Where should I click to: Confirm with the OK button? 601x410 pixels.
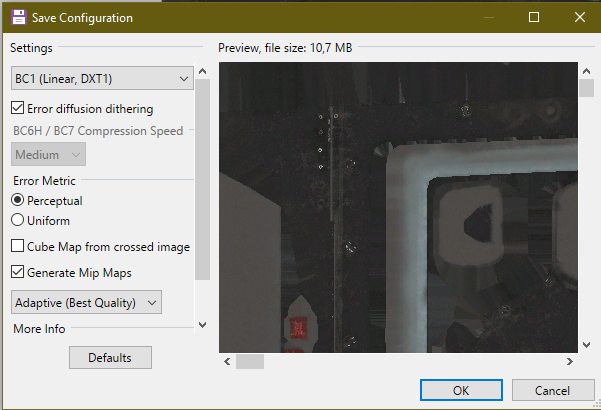tap(461, 390)
